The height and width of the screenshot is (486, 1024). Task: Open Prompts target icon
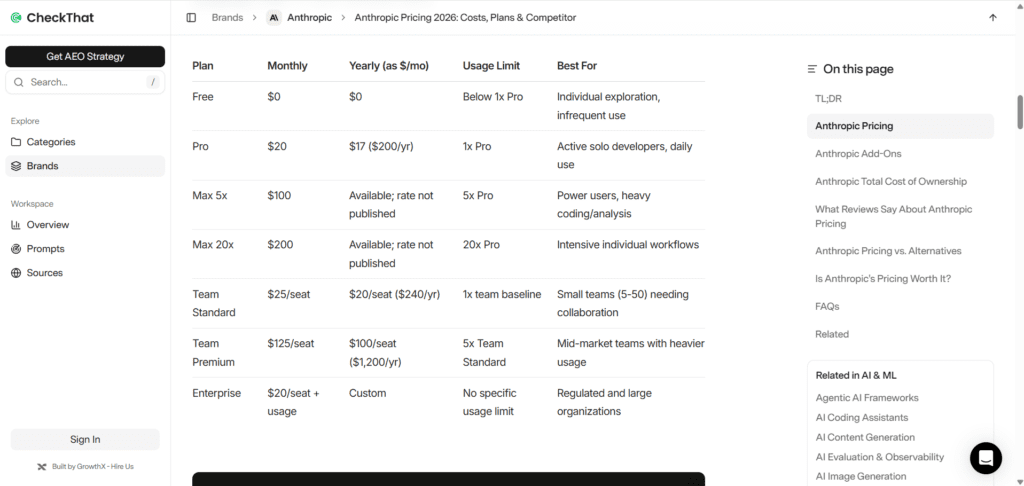click(16, 249)
